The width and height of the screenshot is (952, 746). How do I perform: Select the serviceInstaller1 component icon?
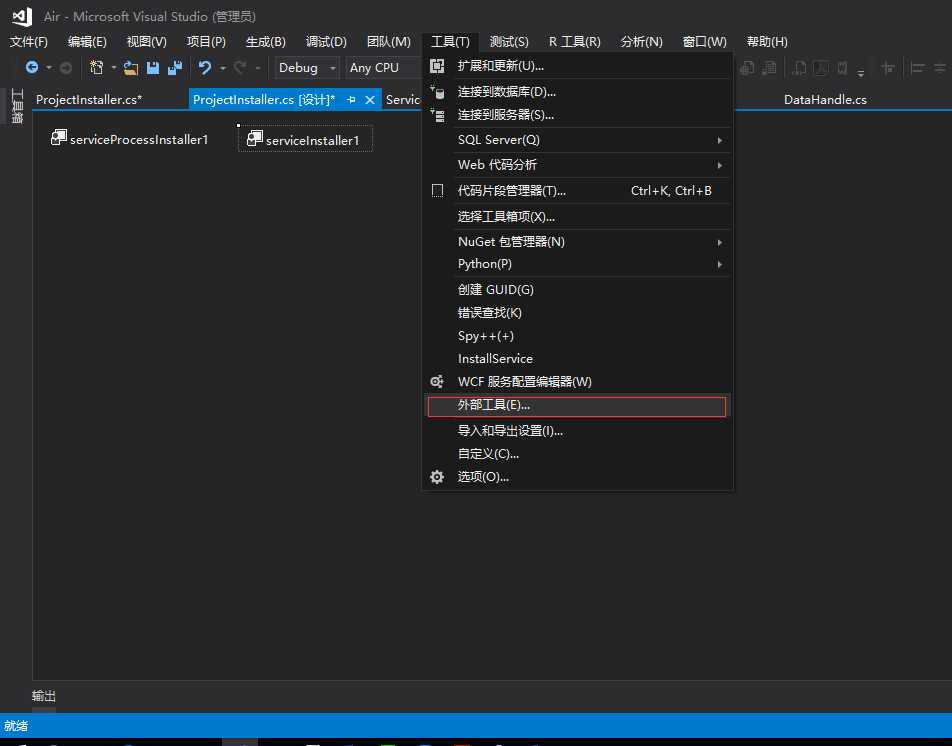[255, 138]
